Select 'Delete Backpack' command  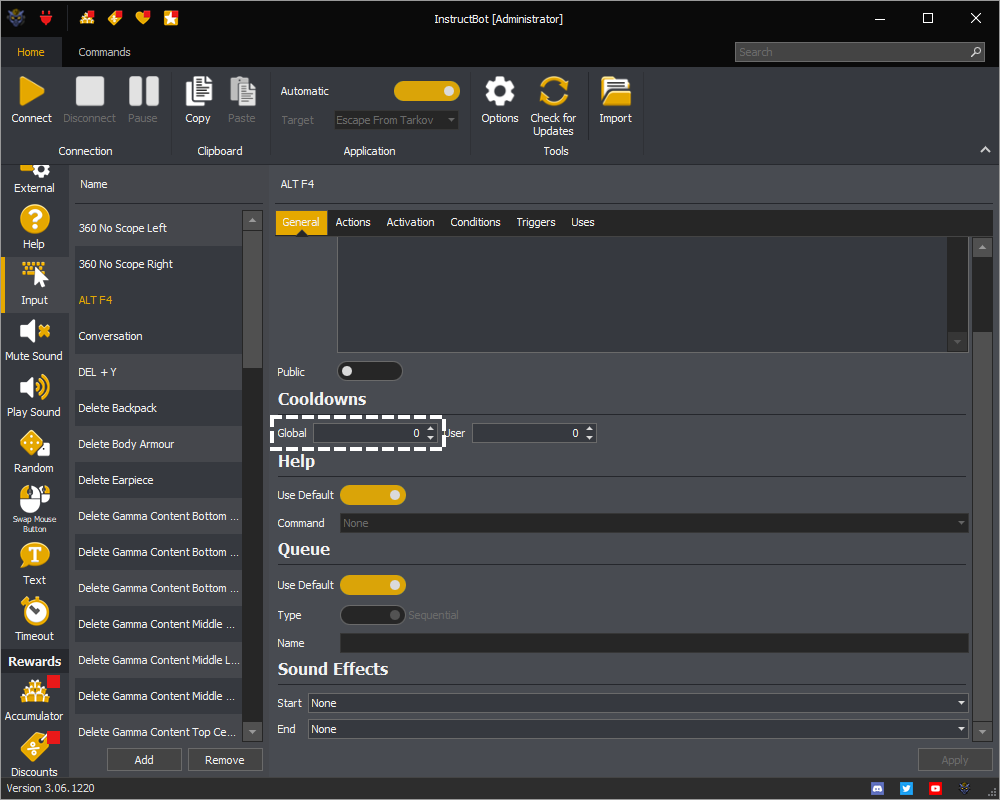(x=158, y=408)
